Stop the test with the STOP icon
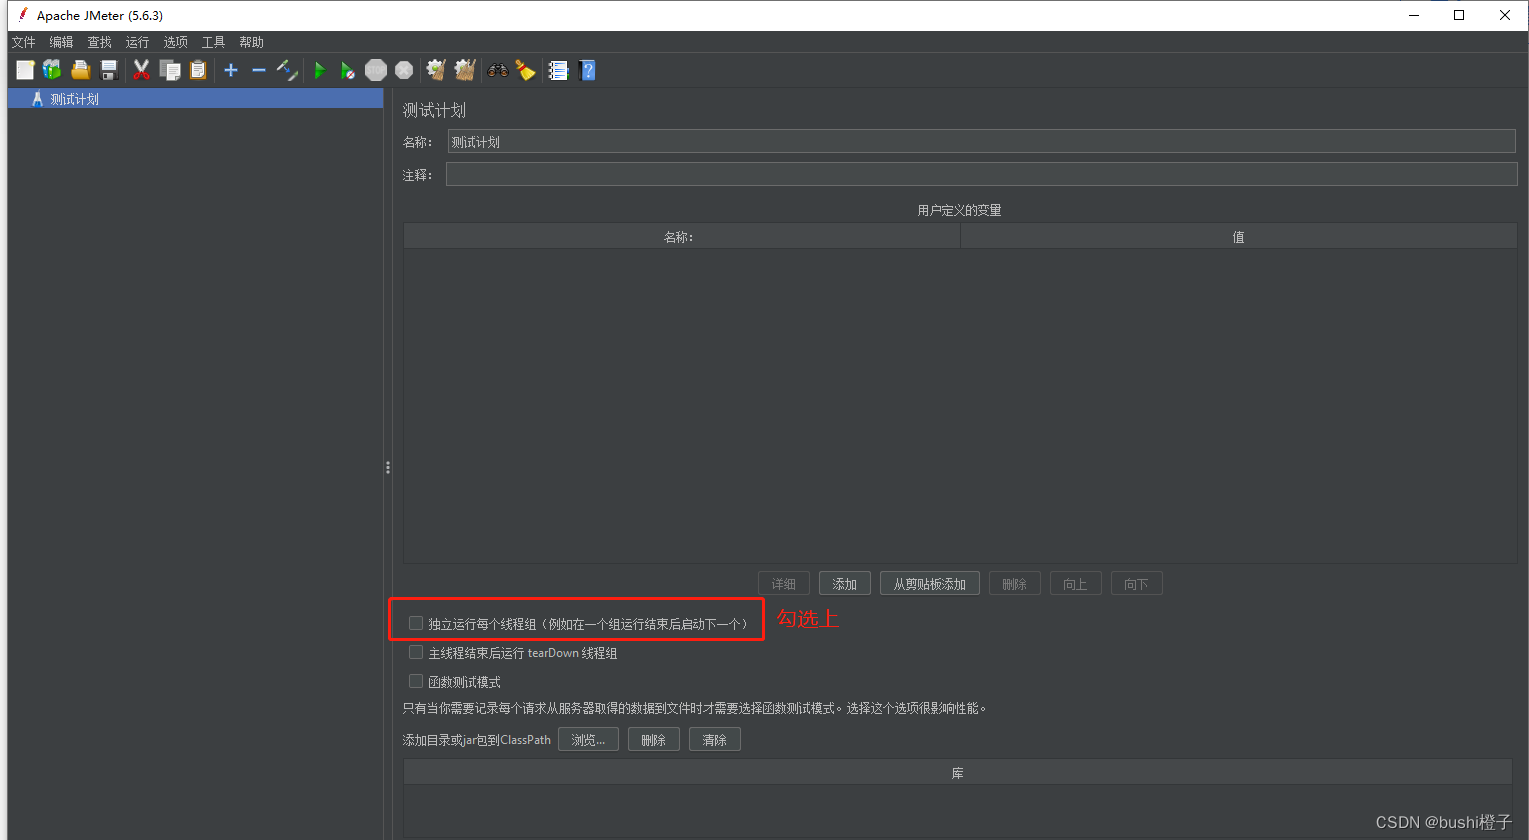The width and height of the screenshot is (1529, 840). pyautogui.click(x=376, y=70)
